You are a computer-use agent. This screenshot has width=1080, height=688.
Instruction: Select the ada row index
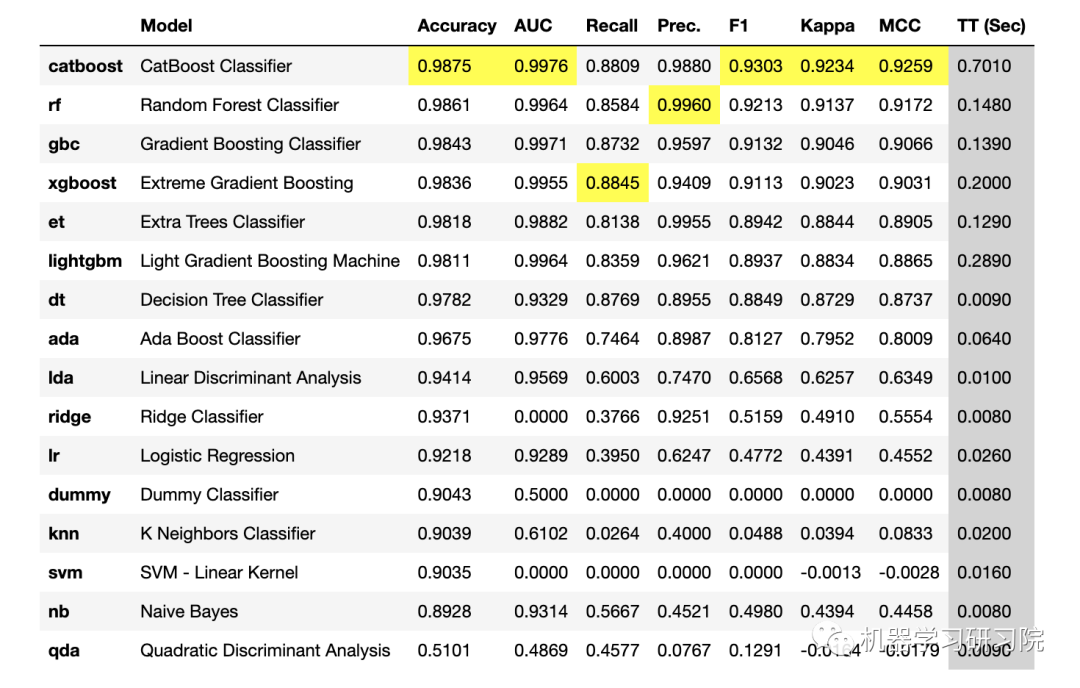pos(63,339)
